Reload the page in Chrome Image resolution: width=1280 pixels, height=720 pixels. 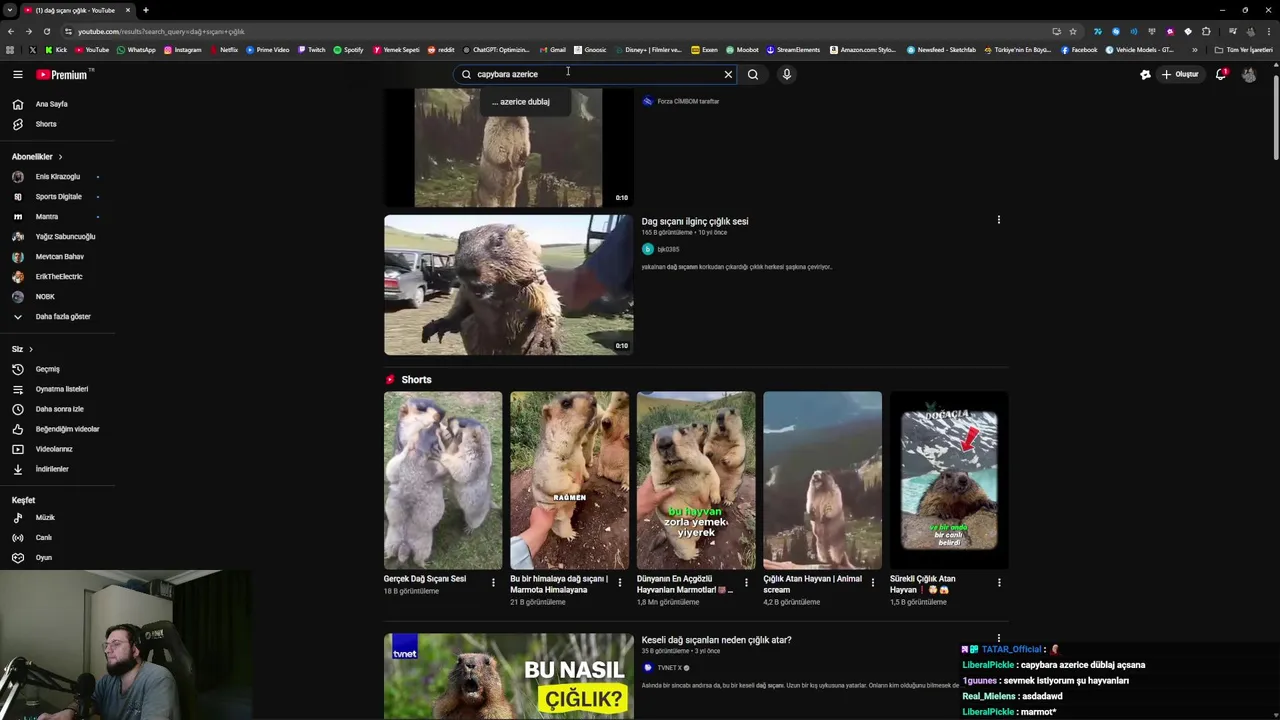tap(46, 31)
